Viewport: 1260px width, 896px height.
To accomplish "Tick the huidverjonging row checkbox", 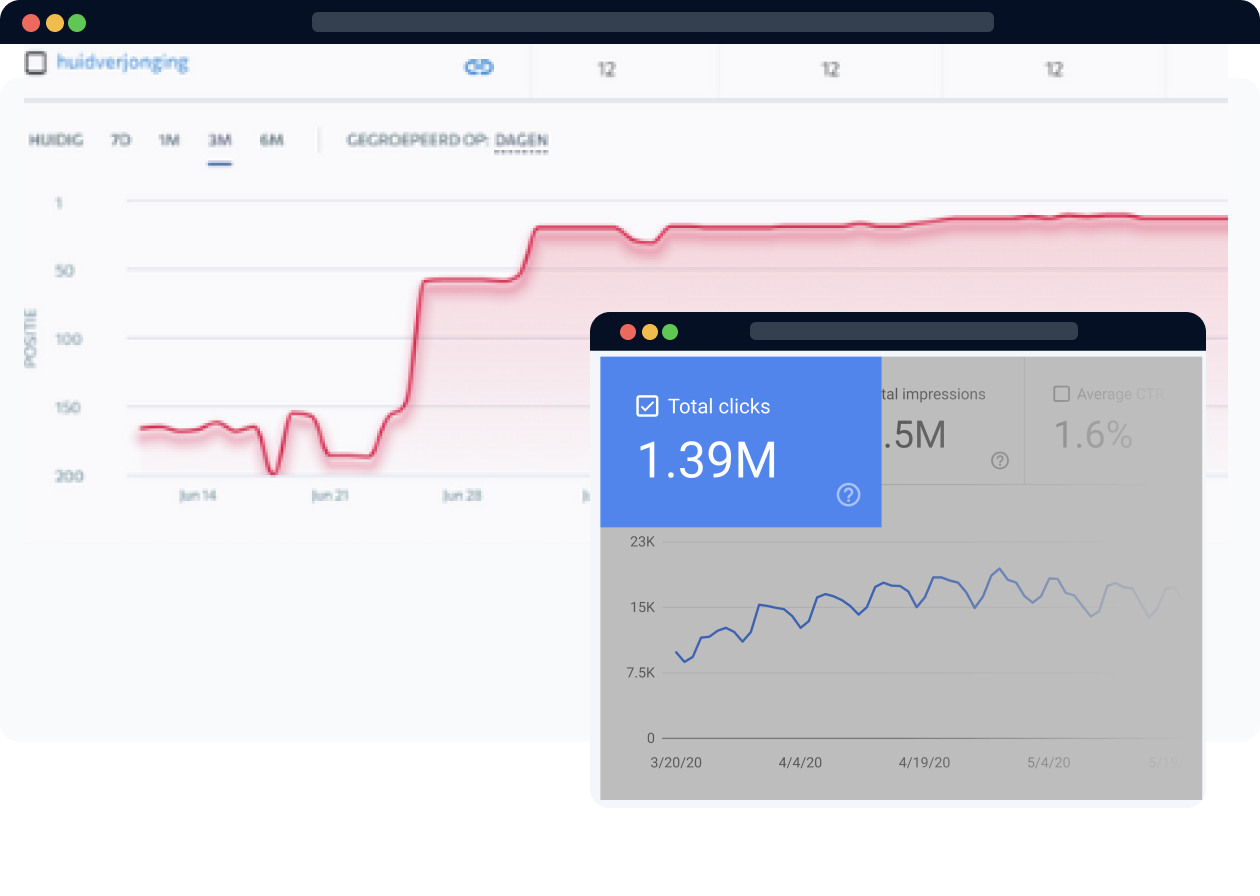I will [x=36, y=63].
